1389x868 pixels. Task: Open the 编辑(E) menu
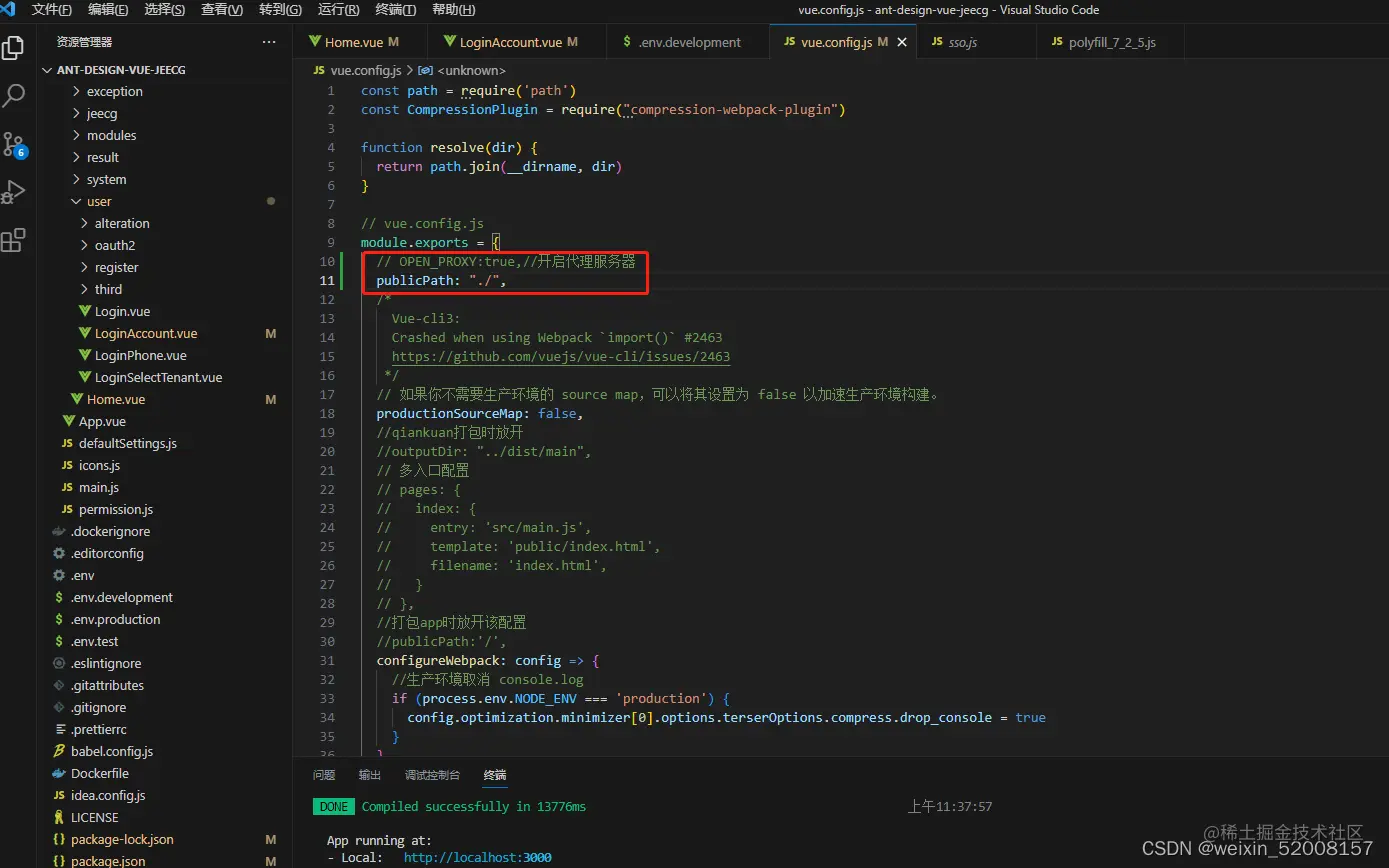pos(108,10)
